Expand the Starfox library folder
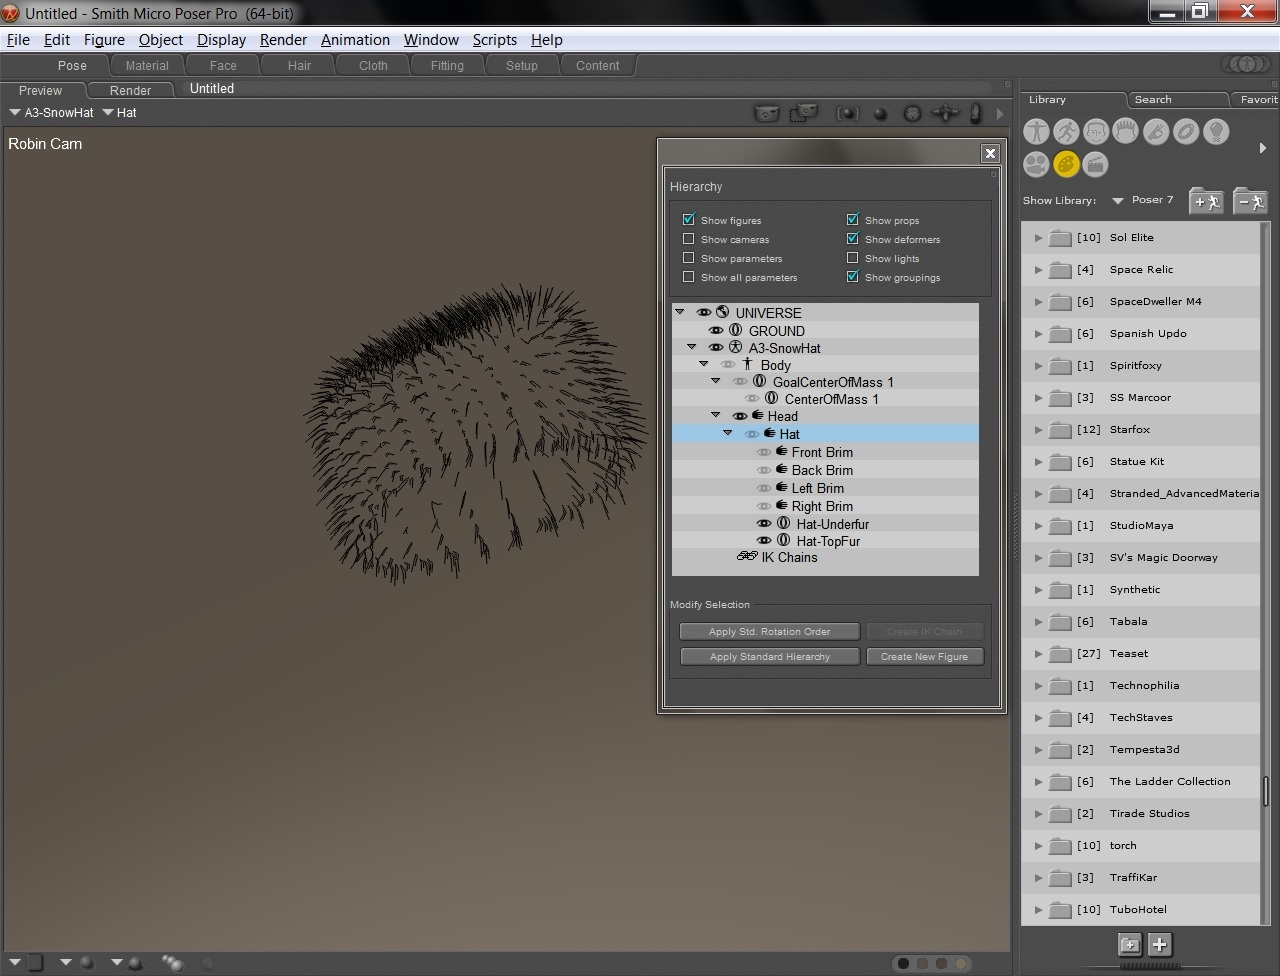This screenshot has width=1280, height=976. tap(1038, 430)
